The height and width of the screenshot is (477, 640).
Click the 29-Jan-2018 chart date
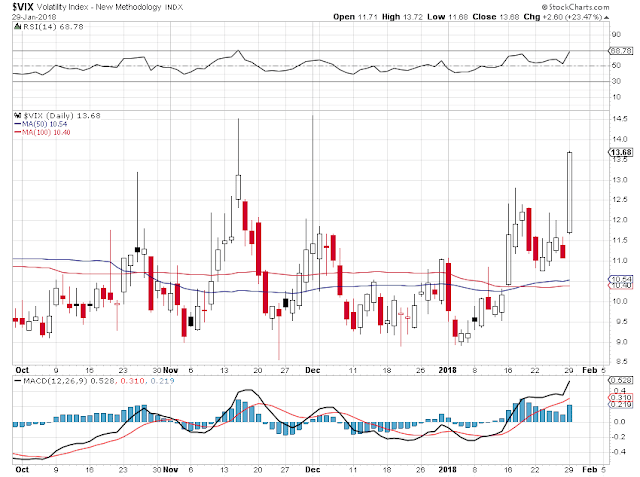point(34,17)
